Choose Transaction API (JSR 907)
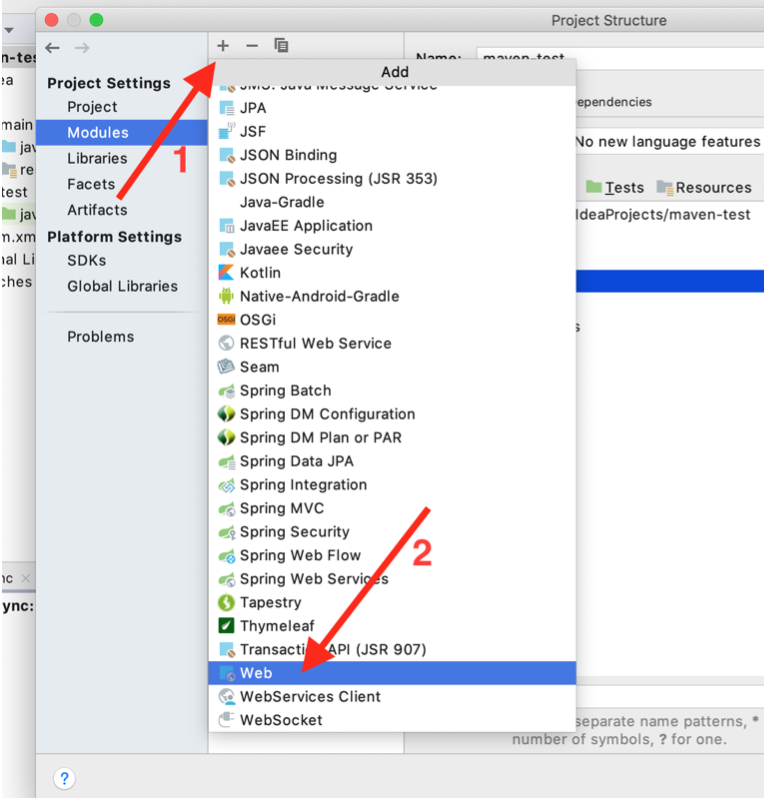The image size is (764, 798). [x=392, y=649]
